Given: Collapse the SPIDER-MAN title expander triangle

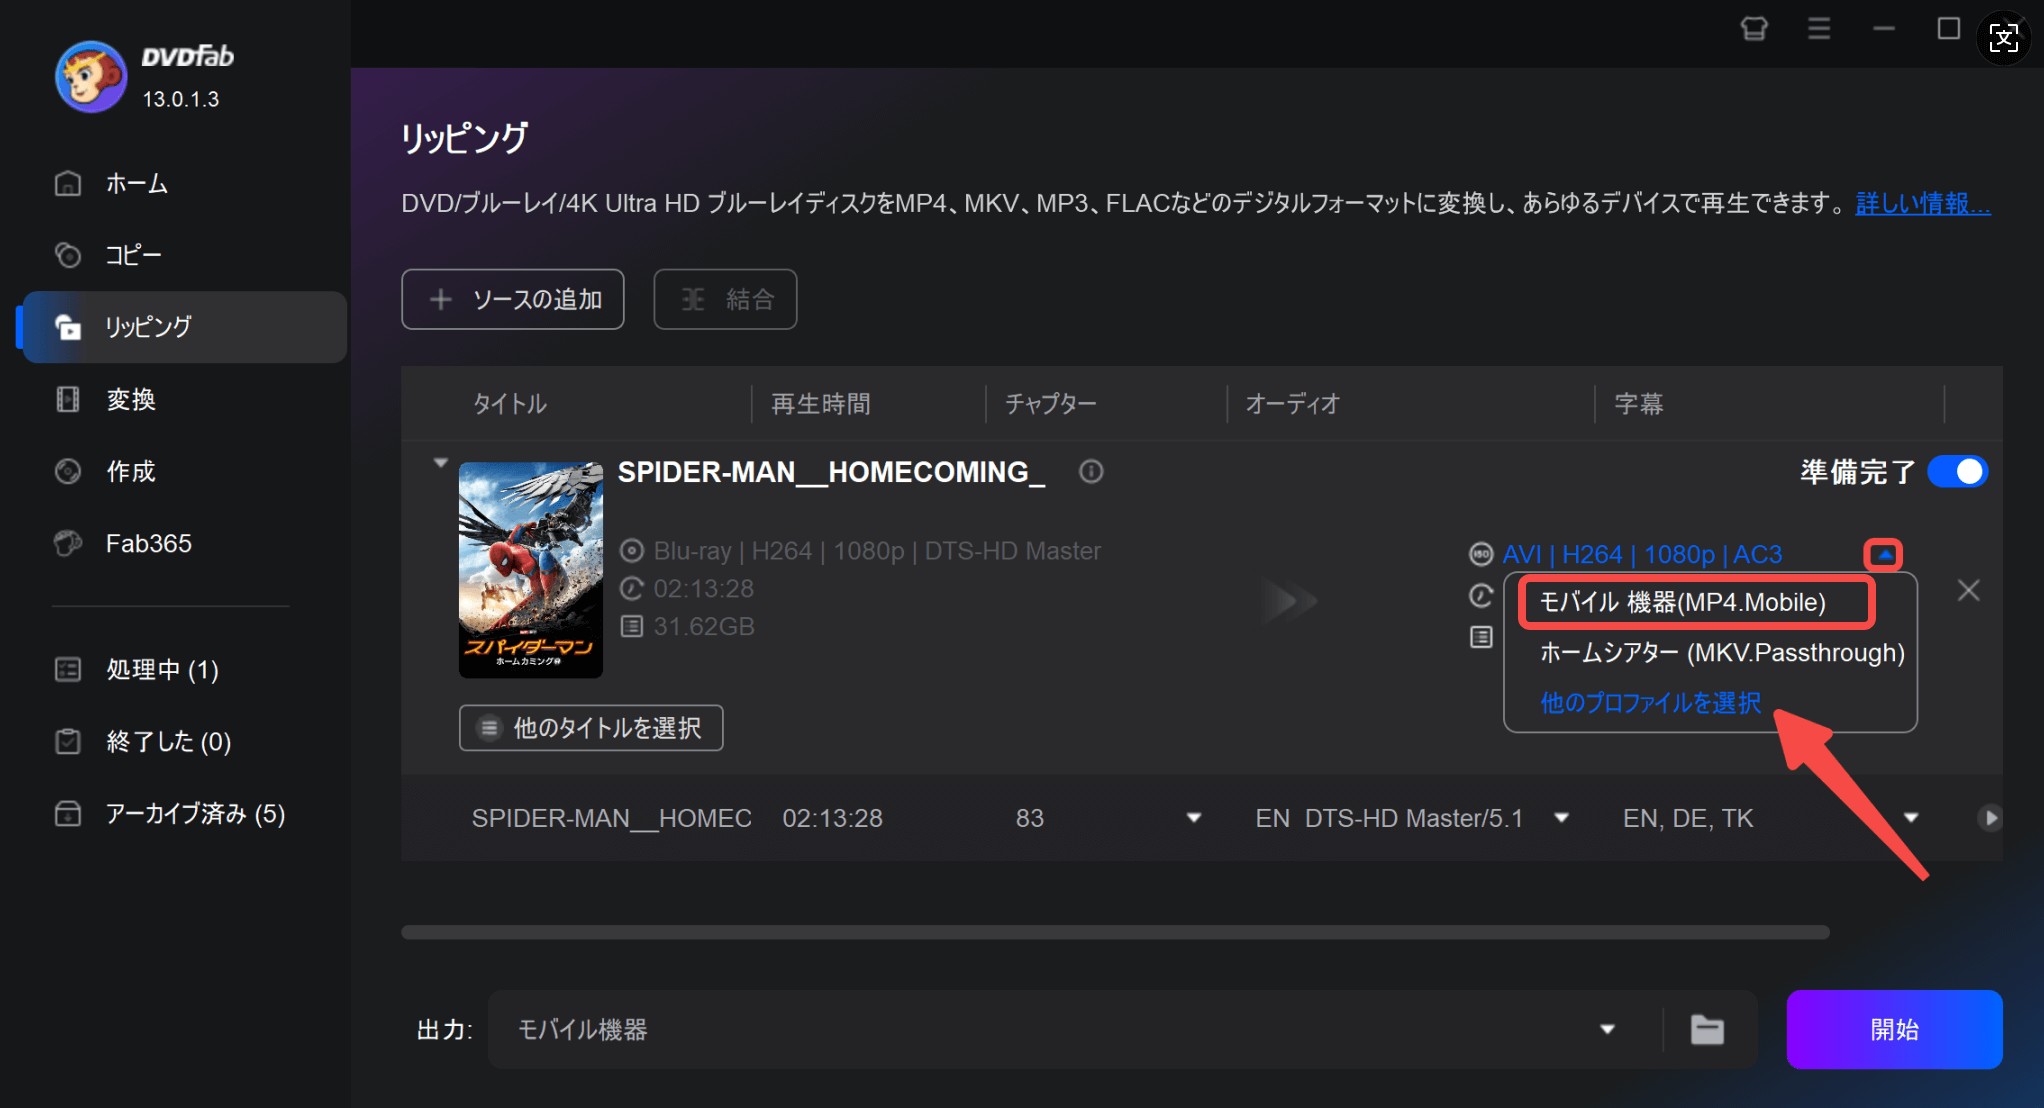Looking at the screenshot, I should (440, 463).
